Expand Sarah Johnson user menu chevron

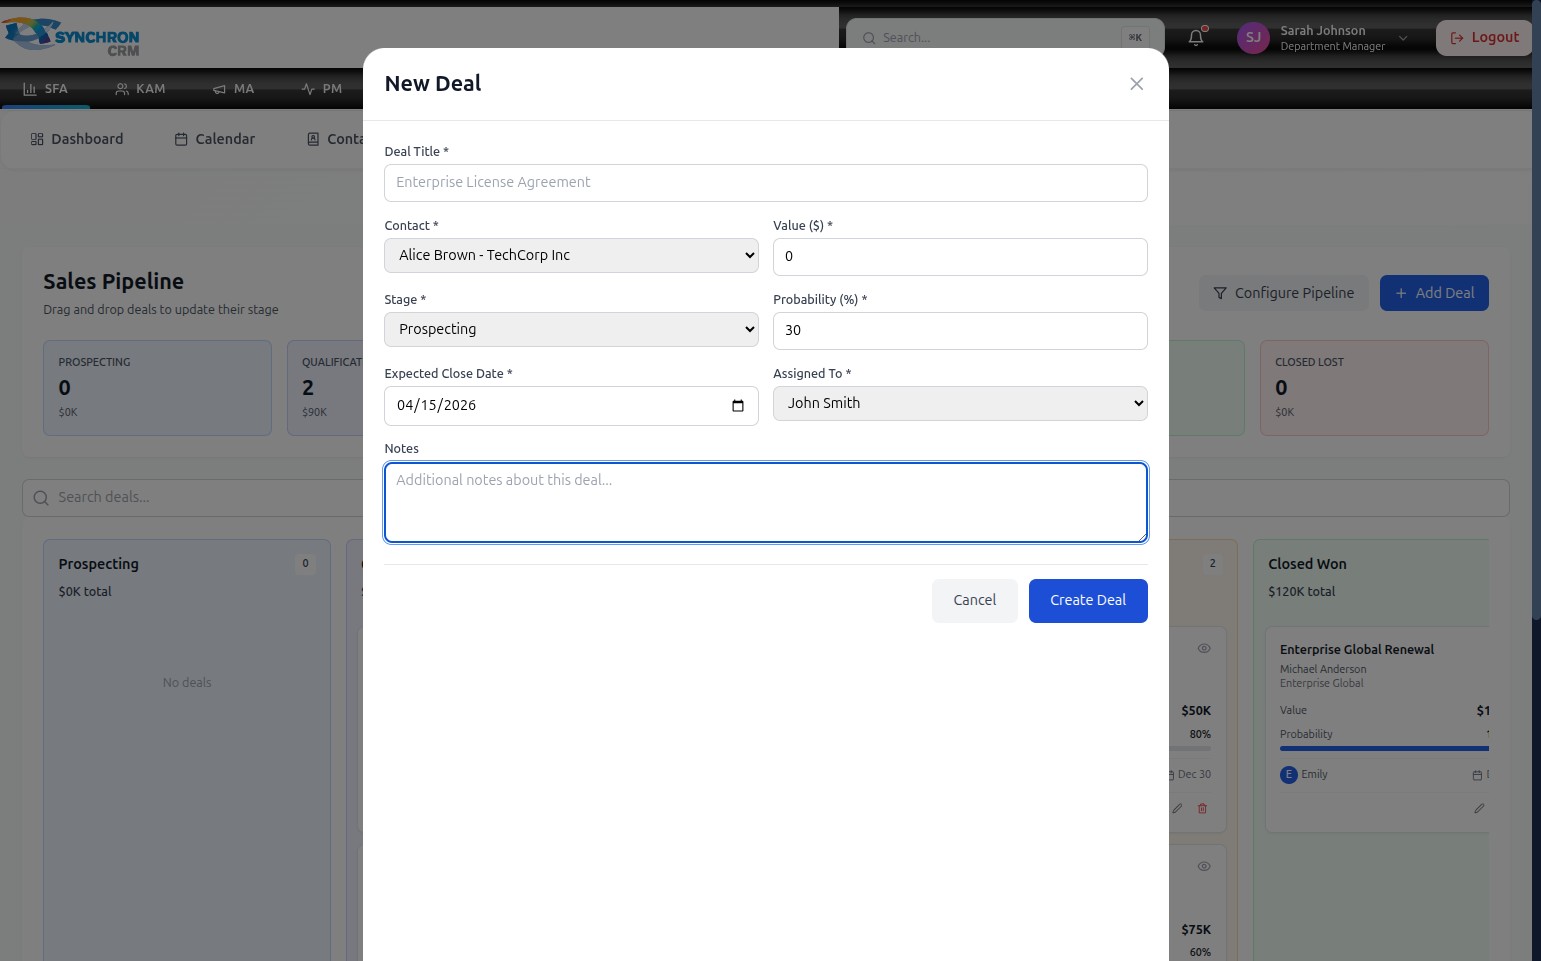(x=1403, y=38)
